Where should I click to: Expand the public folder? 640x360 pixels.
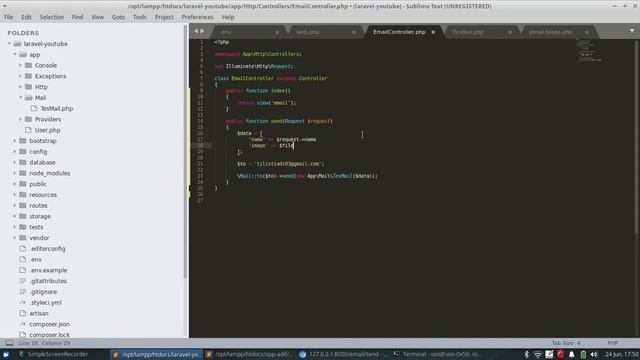coord(15,184)
